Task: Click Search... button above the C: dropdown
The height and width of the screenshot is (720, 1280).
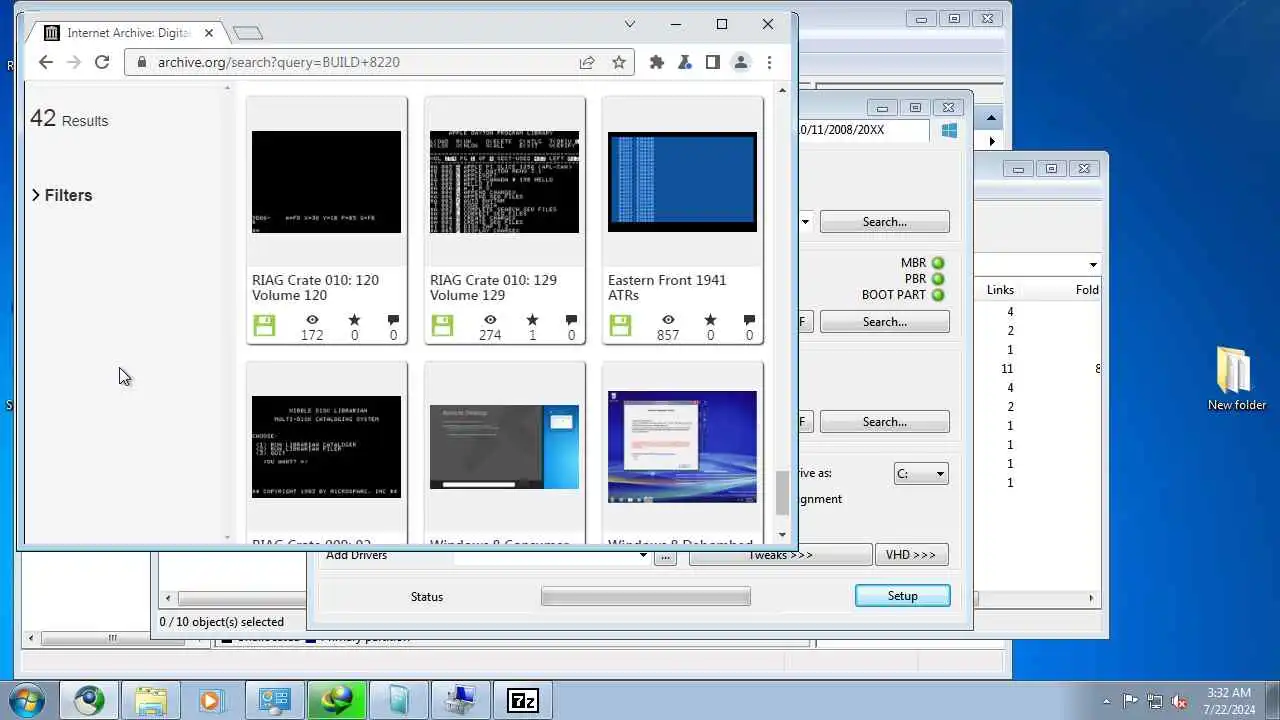Action: (x=885, y=422)
